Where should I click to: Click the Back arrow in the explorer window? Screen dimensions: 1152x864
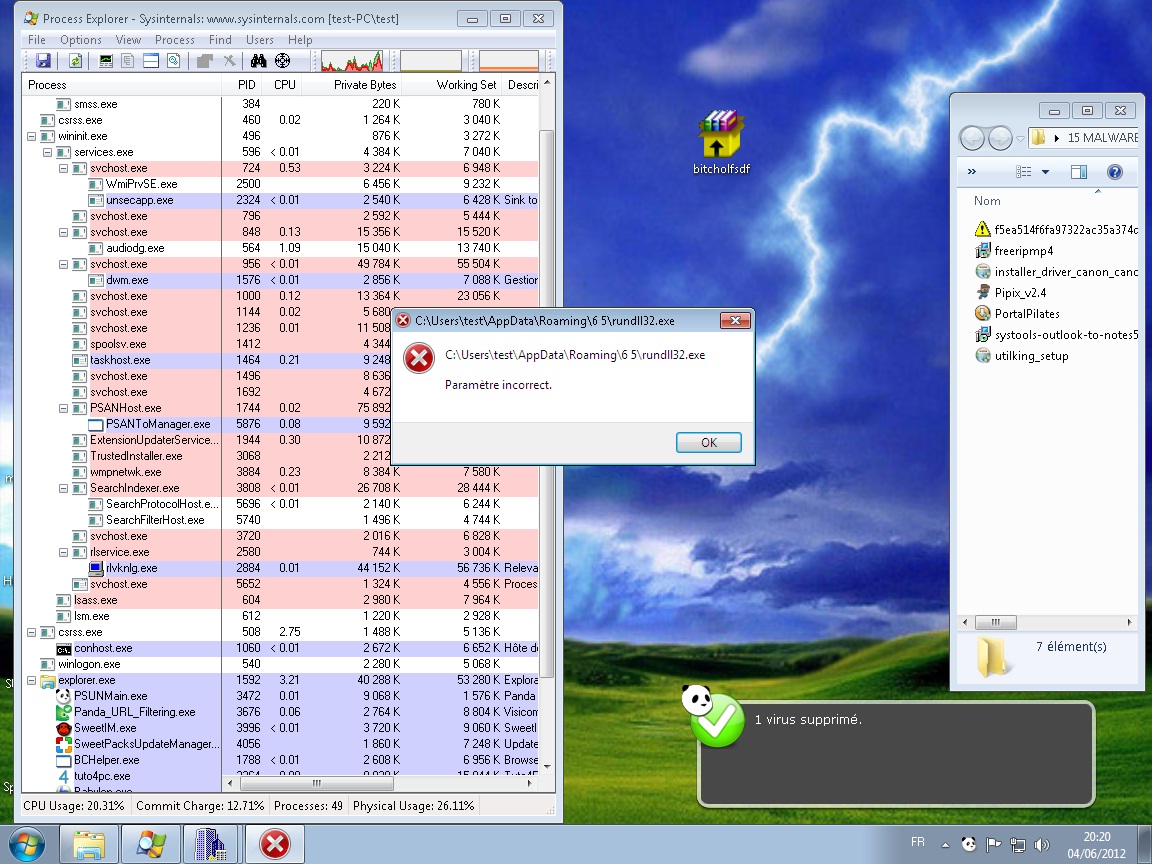[x=972, y=137]
